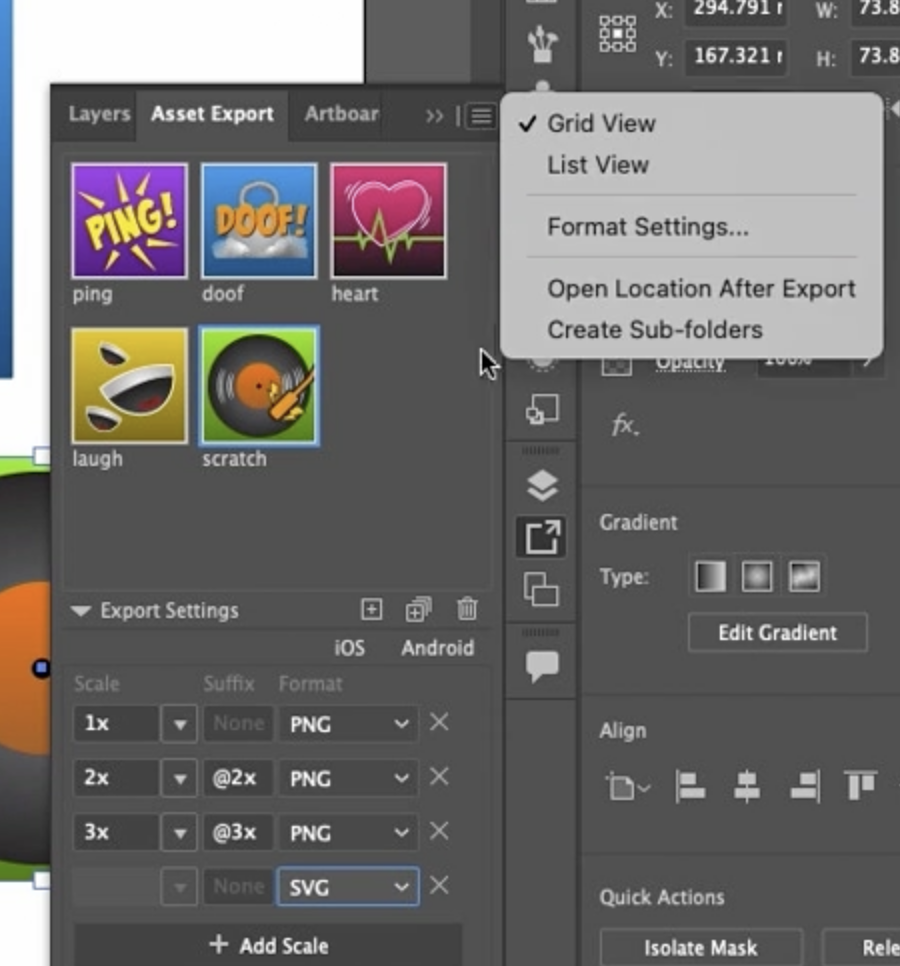Open the Asset Export dock icon
Screen dimensions: 900x966
tap(542, 537)
